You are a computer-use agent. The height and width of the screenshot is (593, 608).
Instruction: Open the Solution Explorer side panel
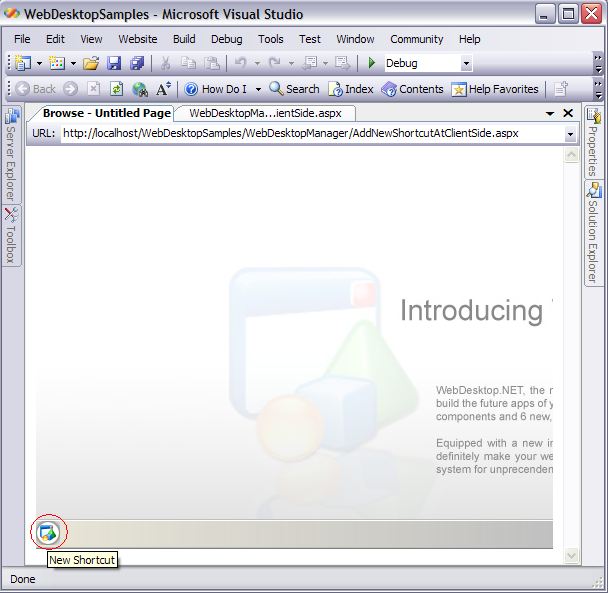click(x=593, y=233)
